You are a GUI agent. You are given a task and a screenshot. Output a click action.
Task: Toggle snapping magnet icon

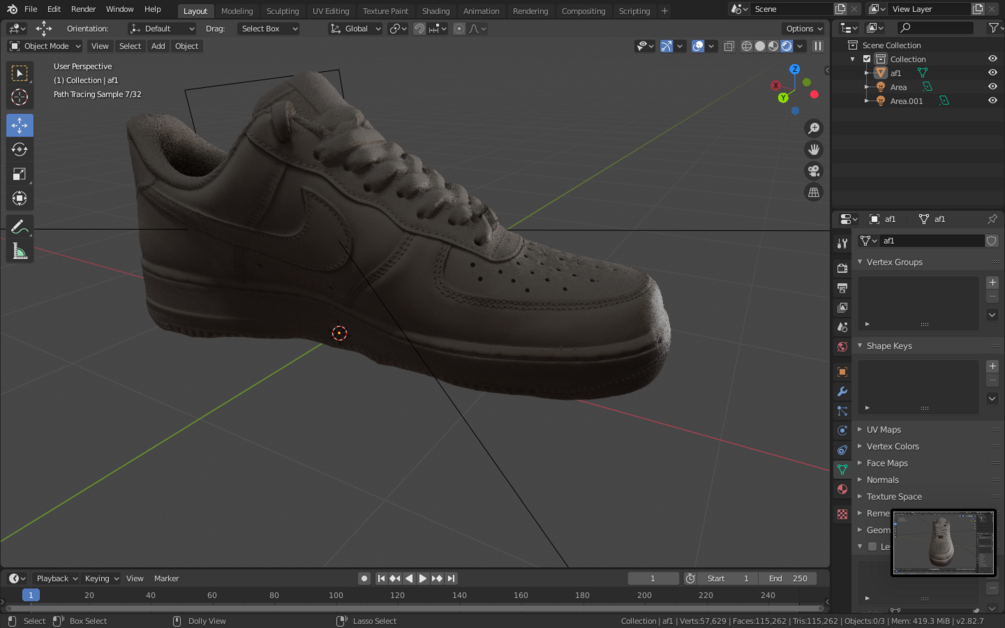(x=419, y=29)
